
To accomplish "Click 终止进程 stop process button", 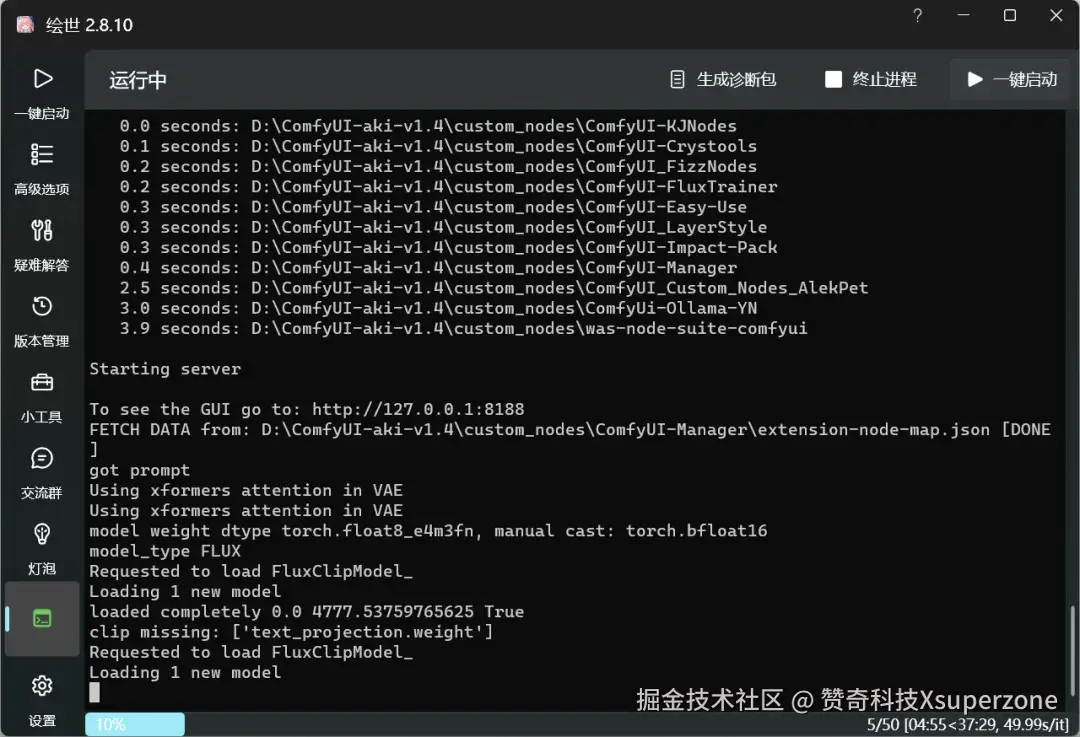I will click(871, 80).
